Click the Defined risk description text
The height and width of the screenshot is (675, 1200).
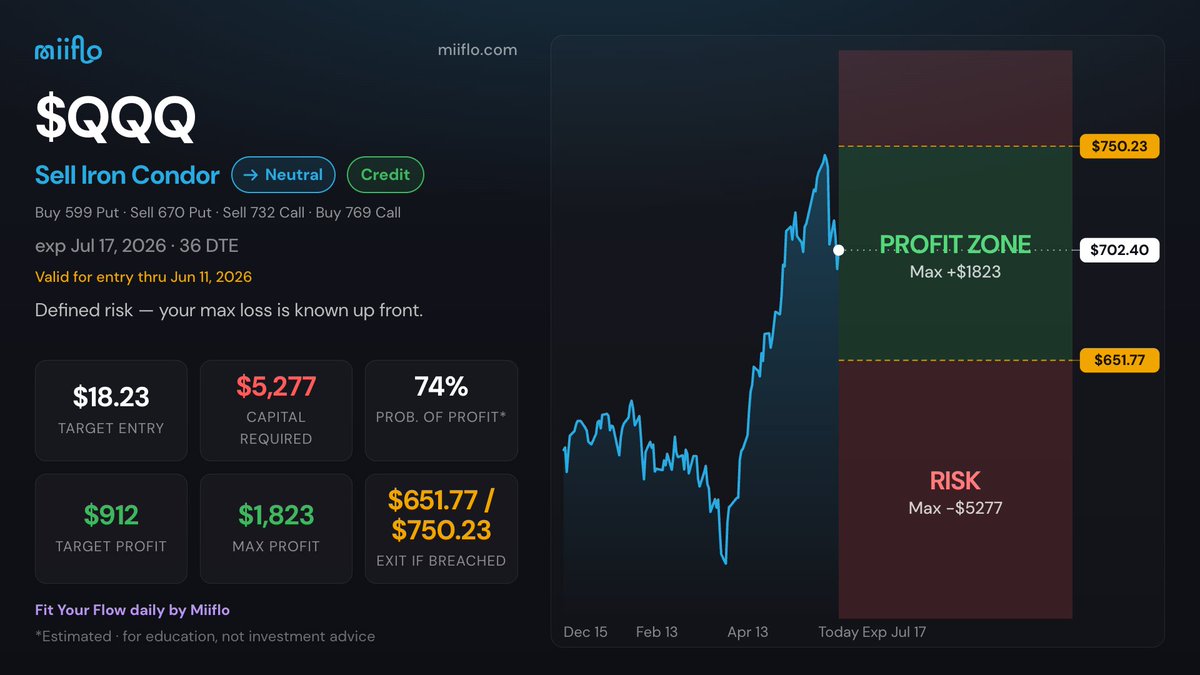point(229,310)
